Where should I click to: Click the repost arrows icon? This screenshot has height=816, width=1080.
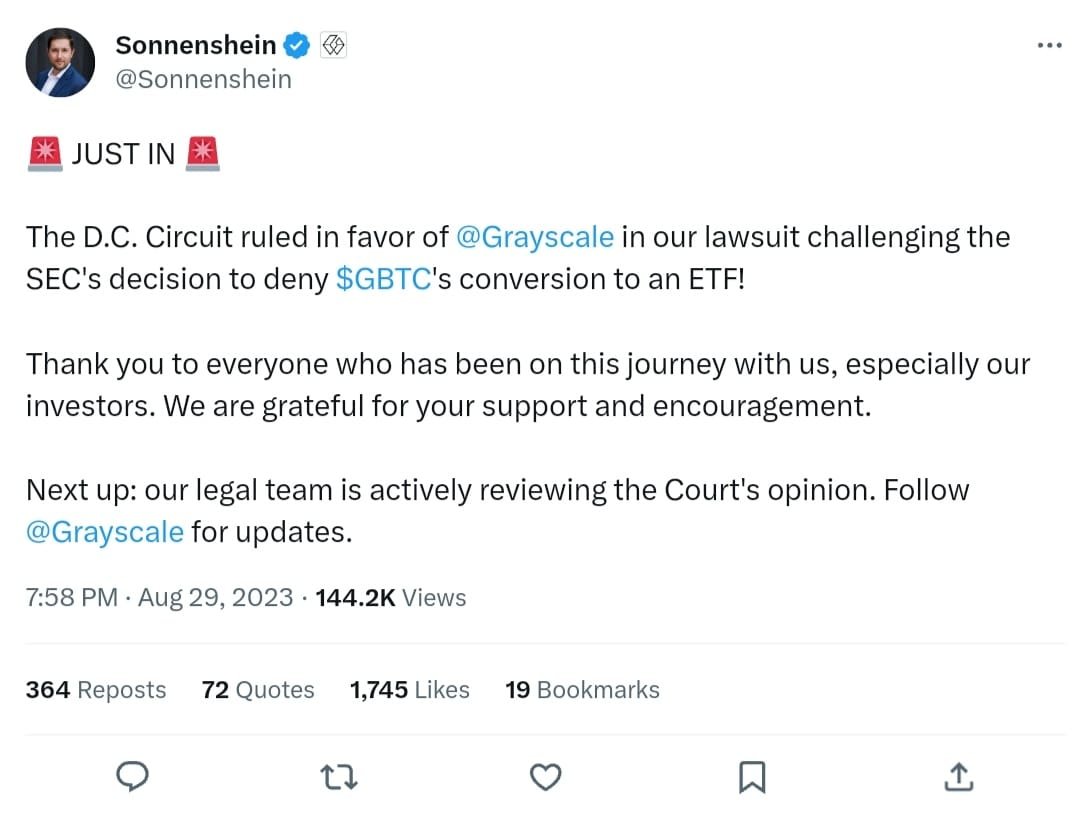[x=338, y=776]
